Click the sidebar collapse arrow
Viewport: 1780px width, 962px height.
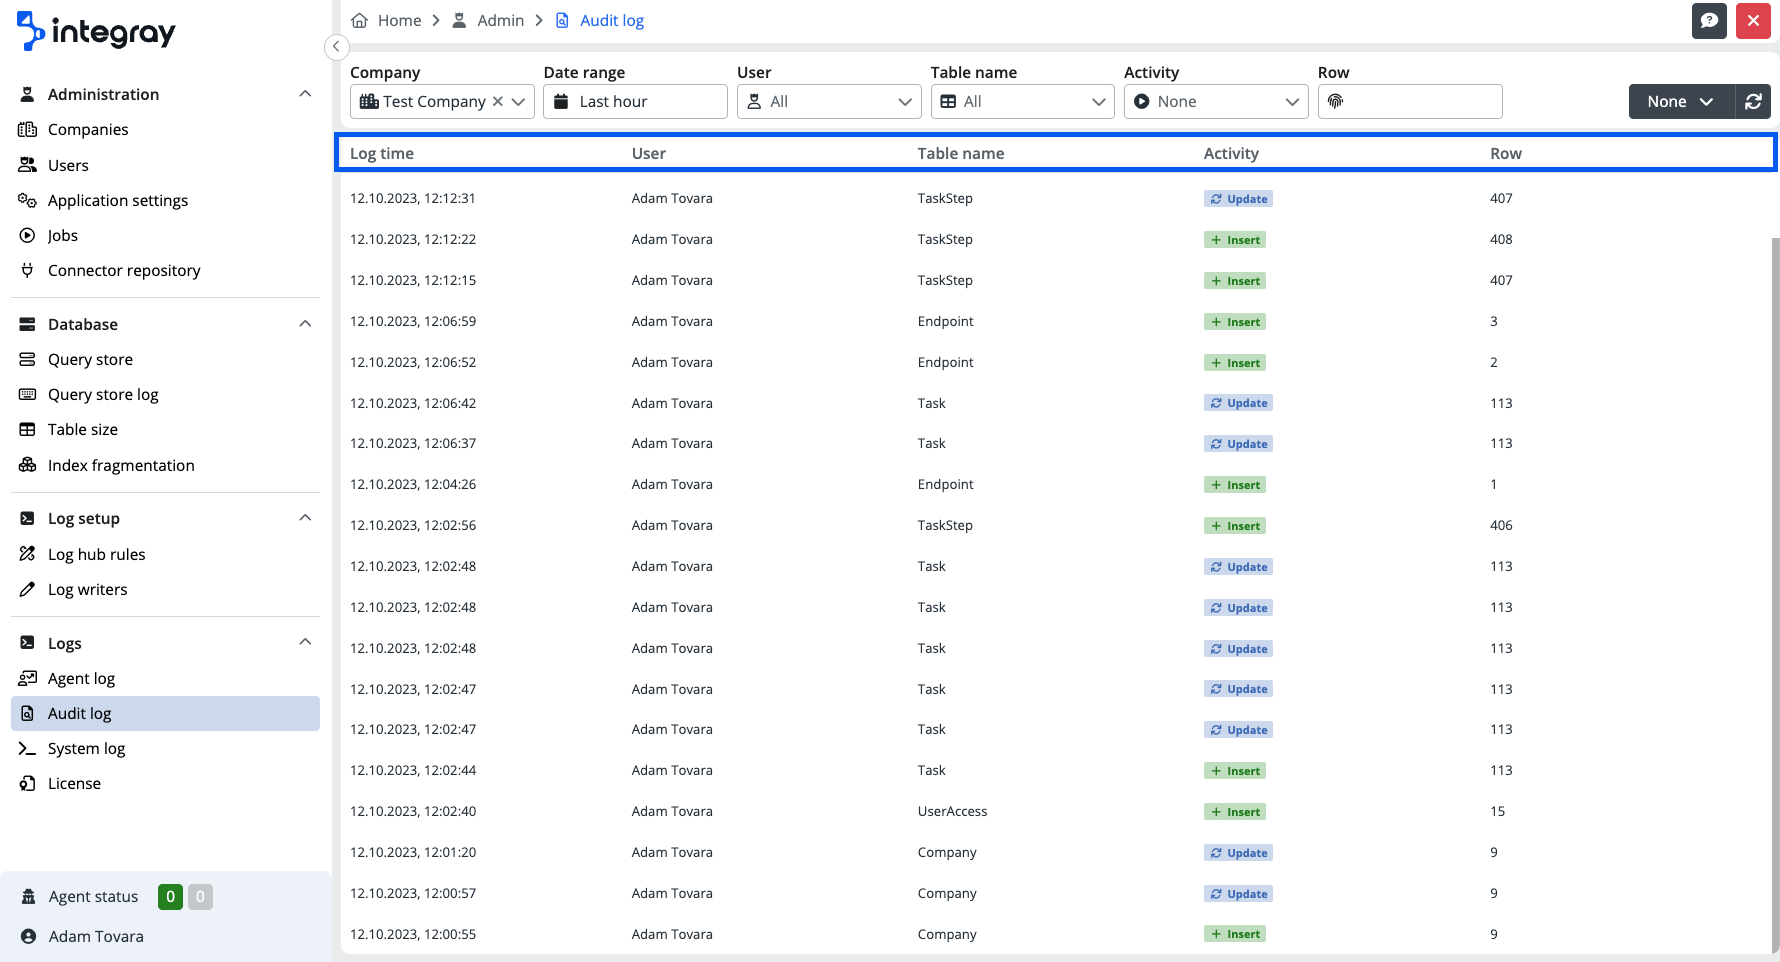click(337, 47)
